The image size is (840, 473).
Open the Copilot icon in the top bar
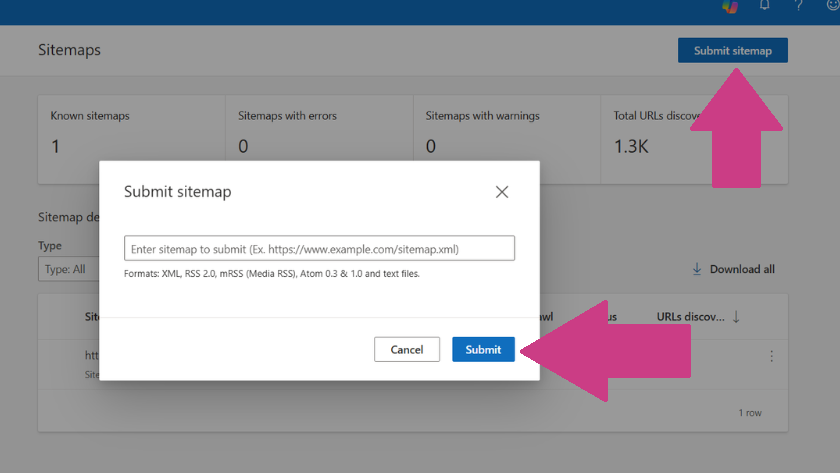pos(730,6)
